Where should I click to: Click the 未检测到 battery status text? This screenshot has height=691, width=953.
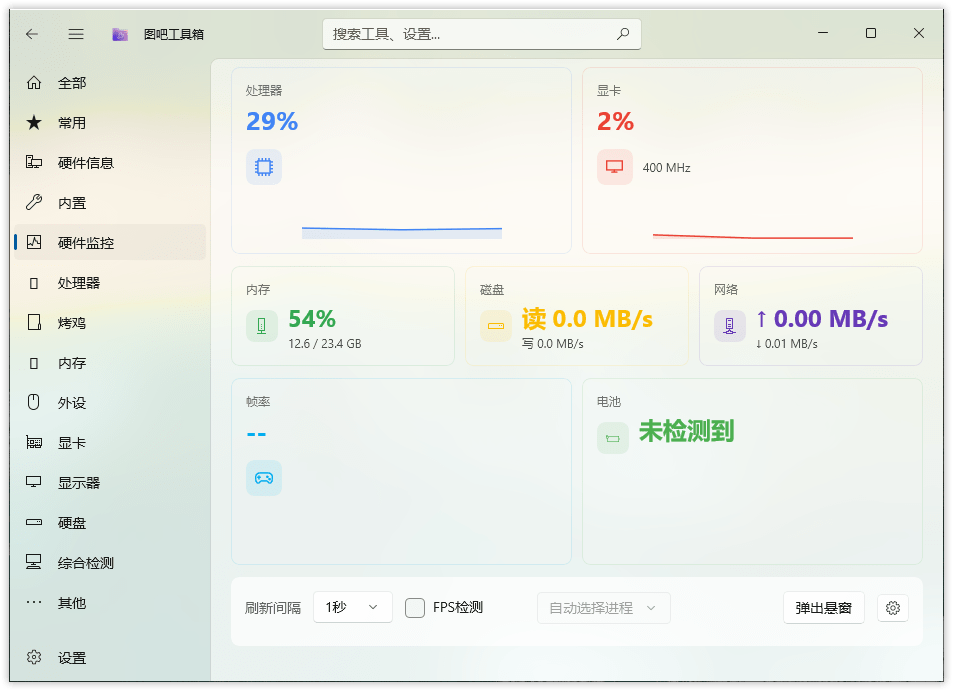coord(686,431)
